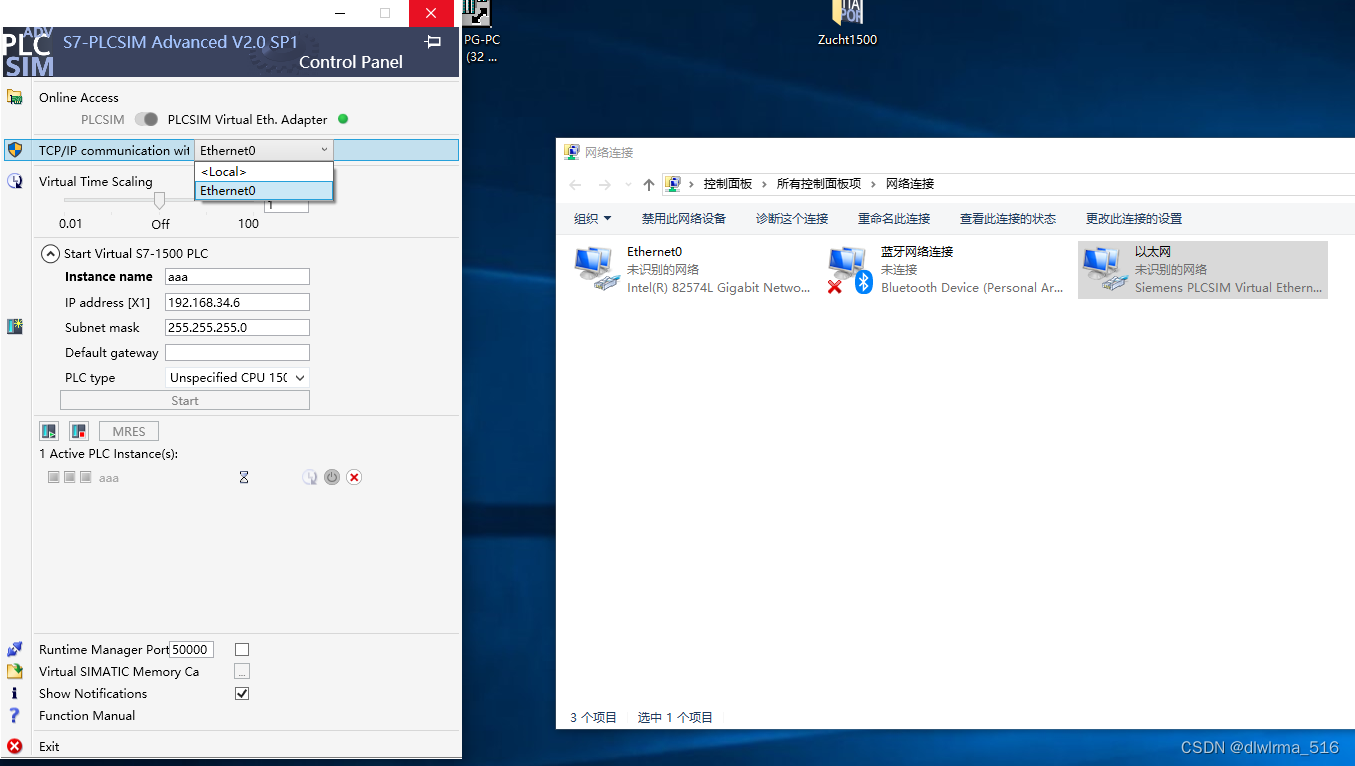The height and width of the screenshot is (766, 1355).
Task: Click the time scaling value field
Action: [x=286, y=205]
